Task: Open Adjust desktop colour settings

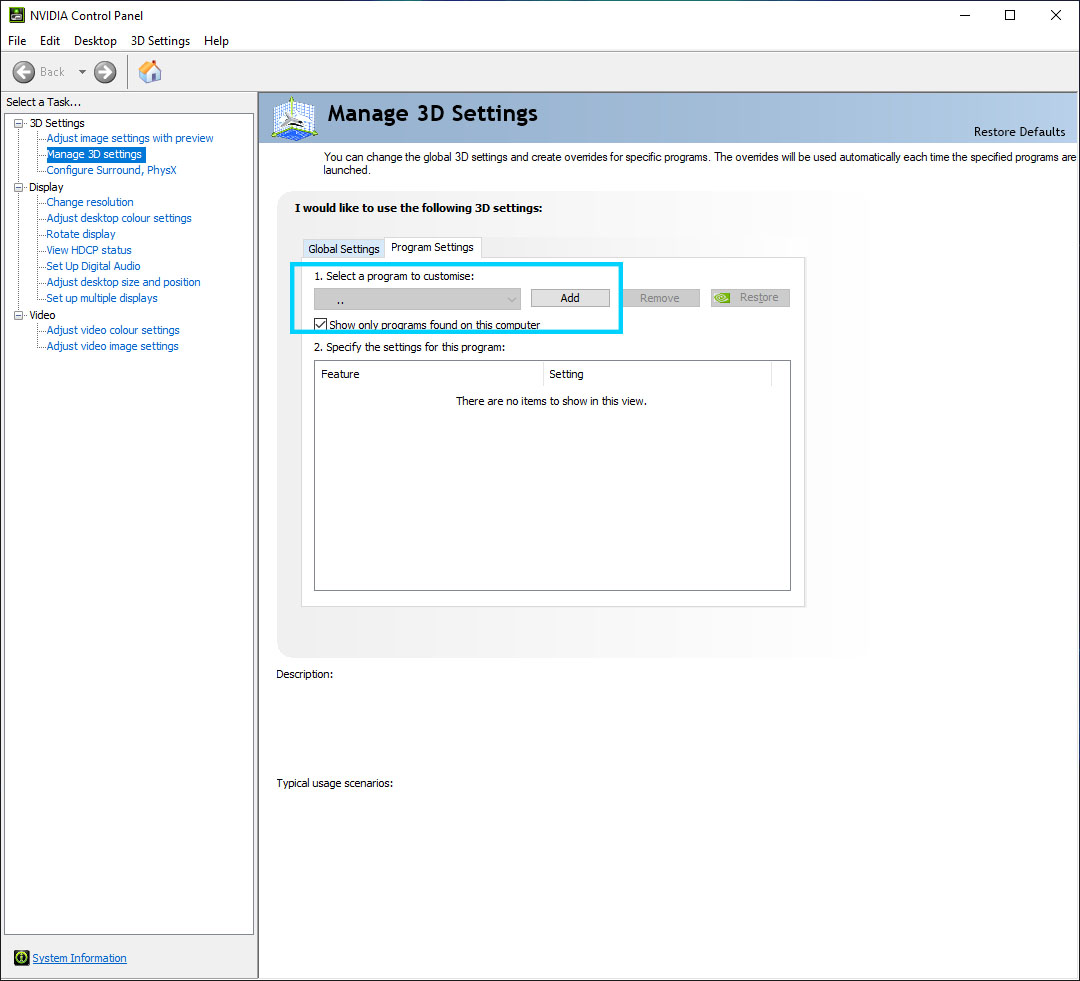Action: 119,218
